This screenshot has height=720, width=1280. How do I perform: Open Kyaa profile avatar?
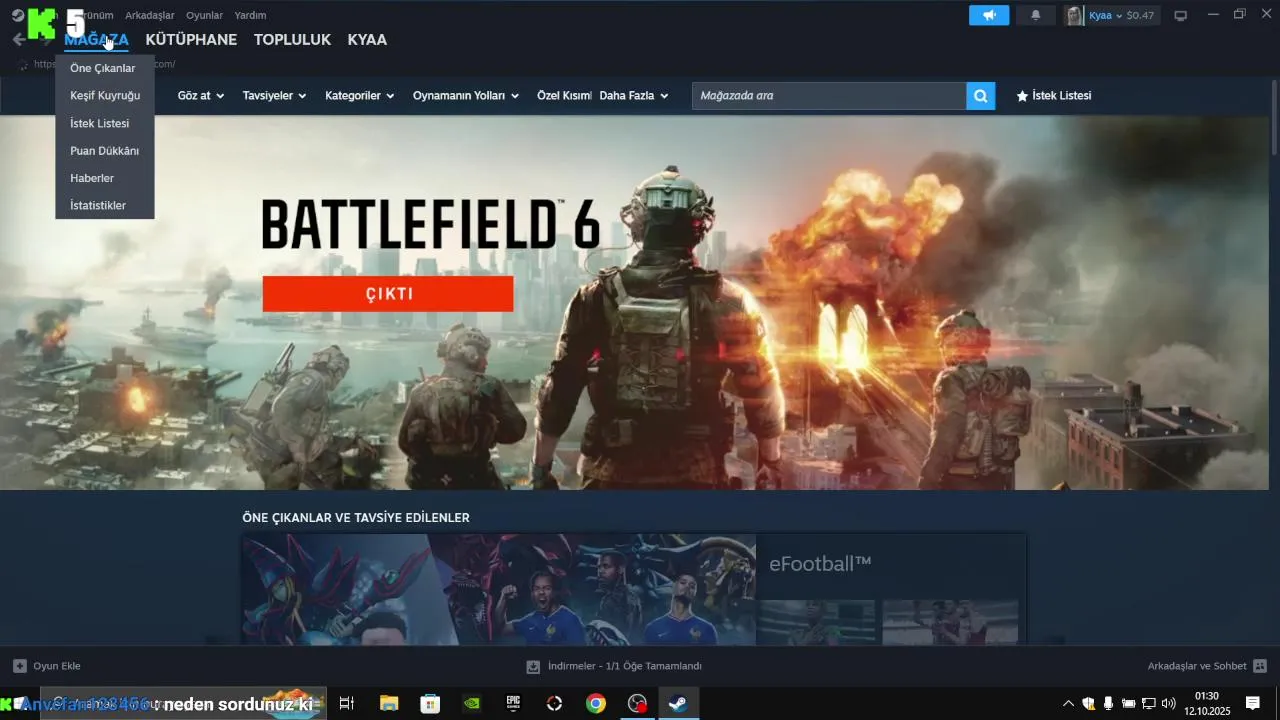coord(1074,15)
